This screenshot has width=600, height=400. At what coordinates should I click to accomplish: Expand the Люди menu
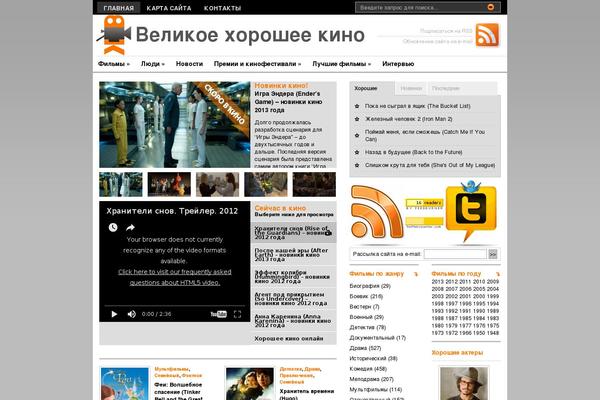pyautogui.click(x=153, y=64)
